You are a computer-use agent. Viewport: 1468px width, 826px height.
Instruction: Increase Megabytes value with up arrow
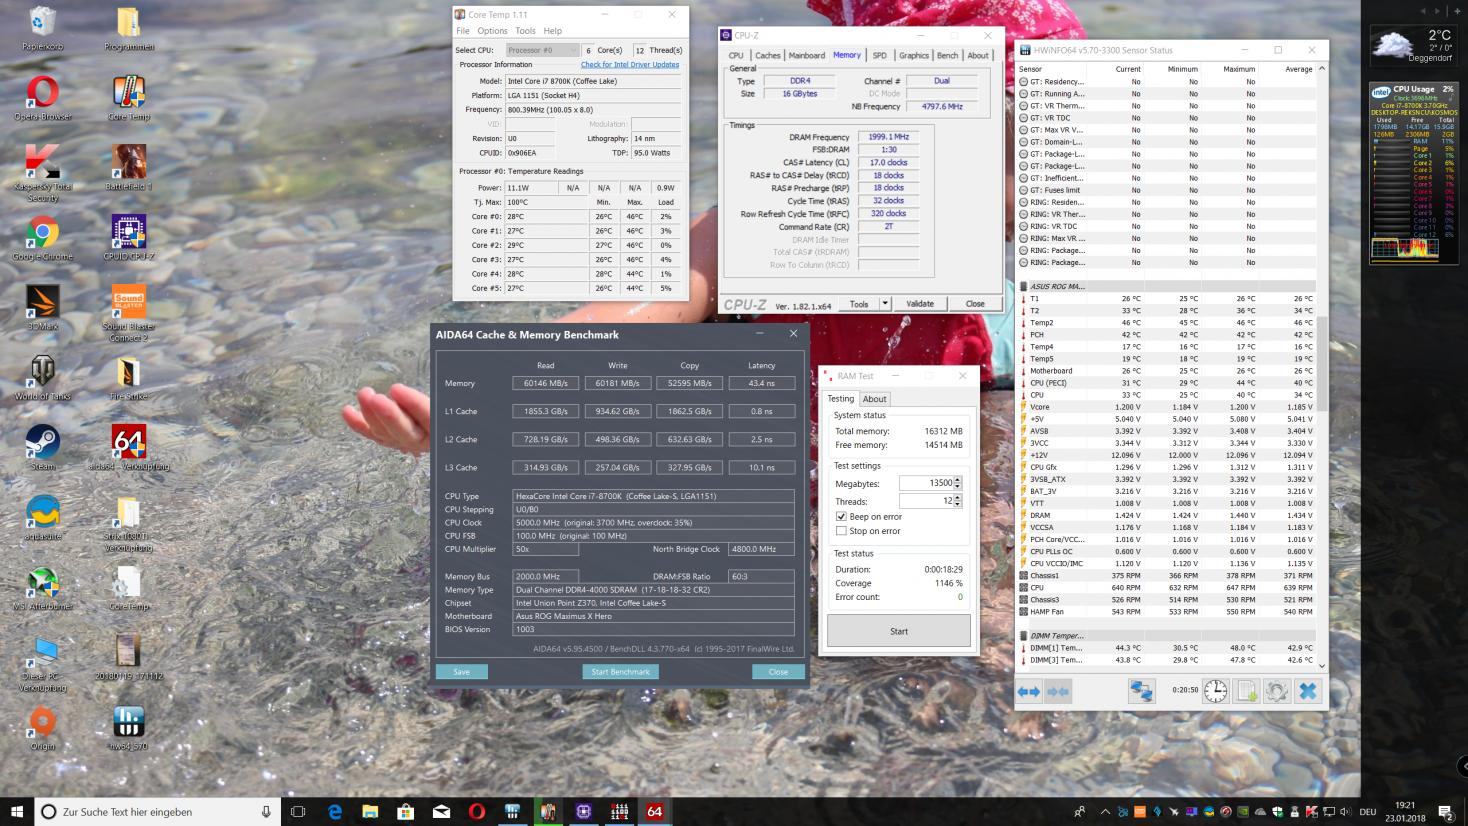pyautogui.click(x=957, y=480)
